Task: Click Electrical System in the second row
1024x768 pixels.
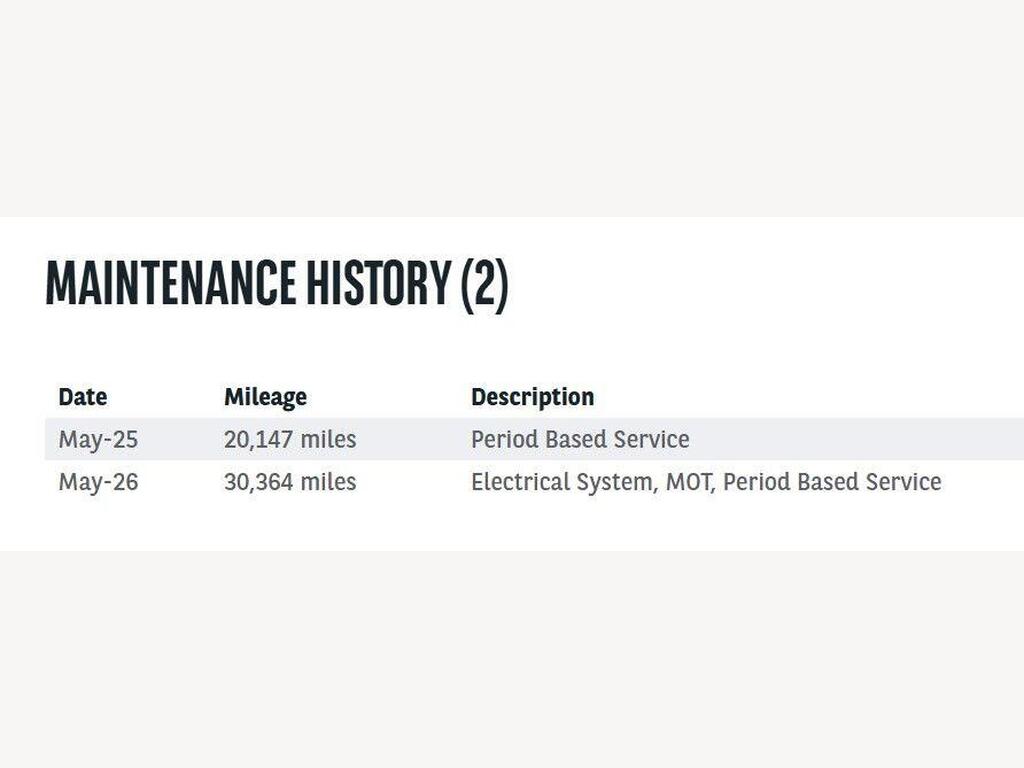Action: (x=562, y=482)
